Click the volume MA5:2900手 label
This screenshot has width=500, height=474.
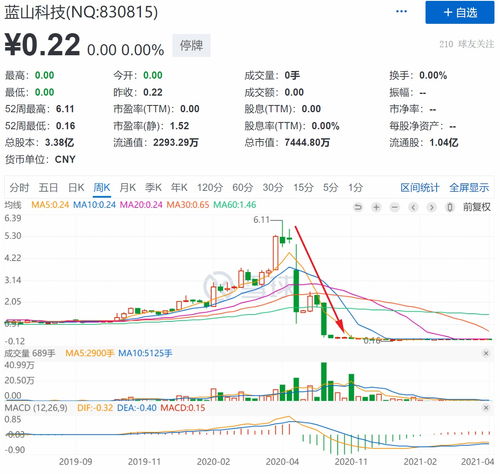pyautogui.click(x=90, y=353)
